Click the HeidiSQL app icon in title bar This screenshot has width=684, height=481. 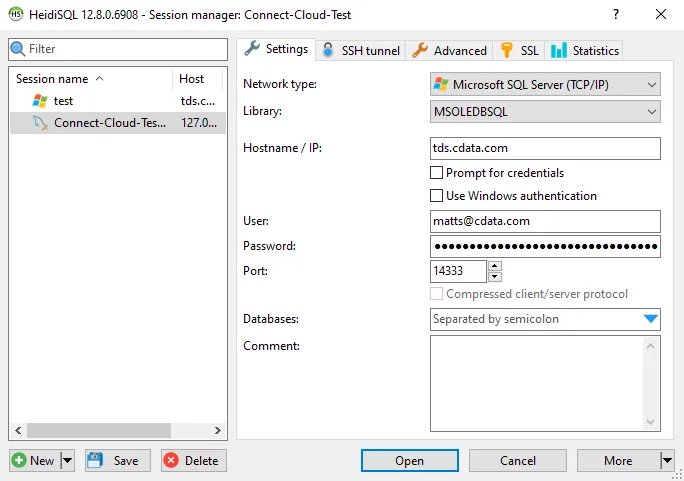pyautogui.click(x=16, y=15)
